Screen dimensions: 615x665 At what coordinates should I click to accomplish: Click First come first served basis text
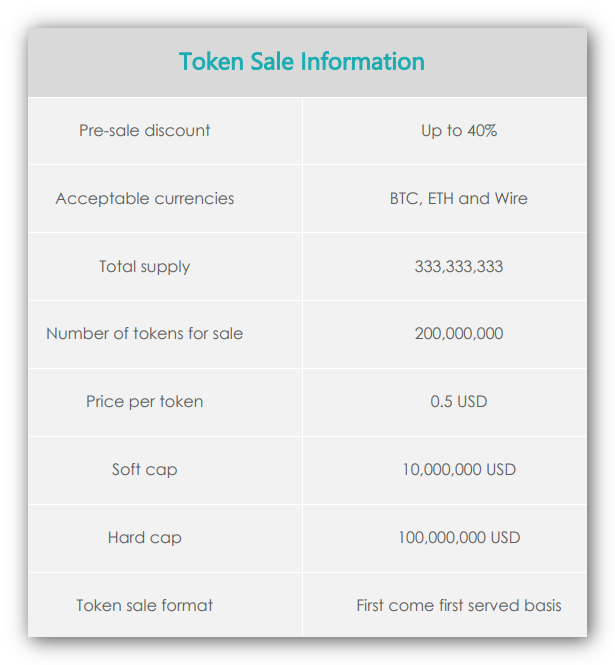458,605
